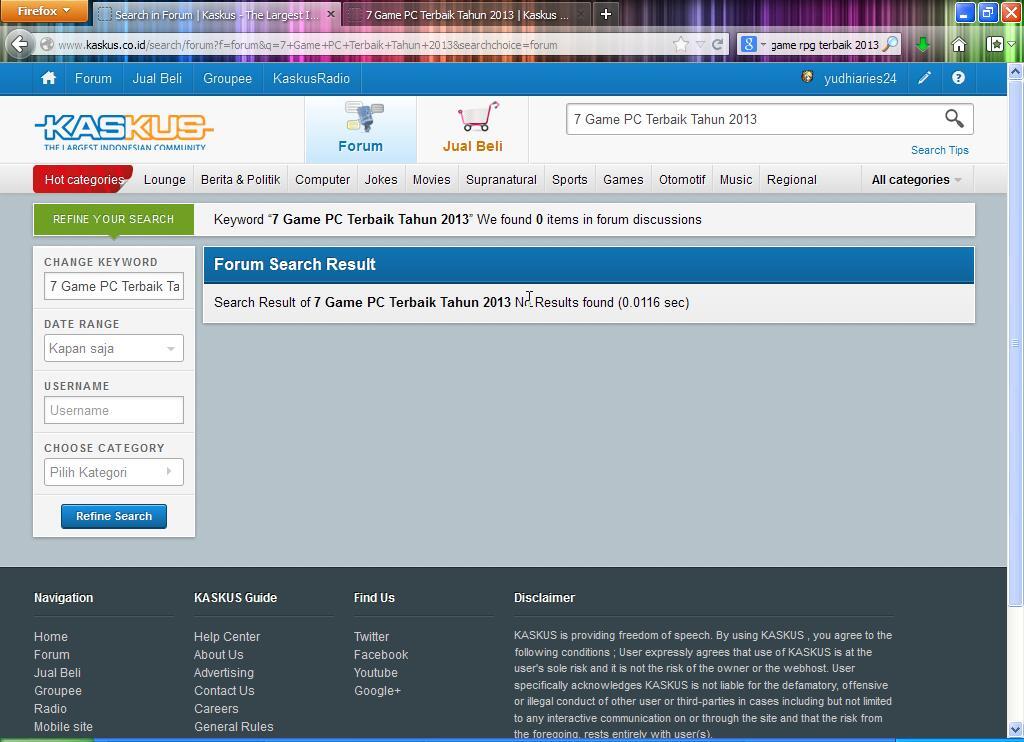This screenshot has height=742, width=1024.
Task: Open the Movies category
Action: (x=432, y=180)
